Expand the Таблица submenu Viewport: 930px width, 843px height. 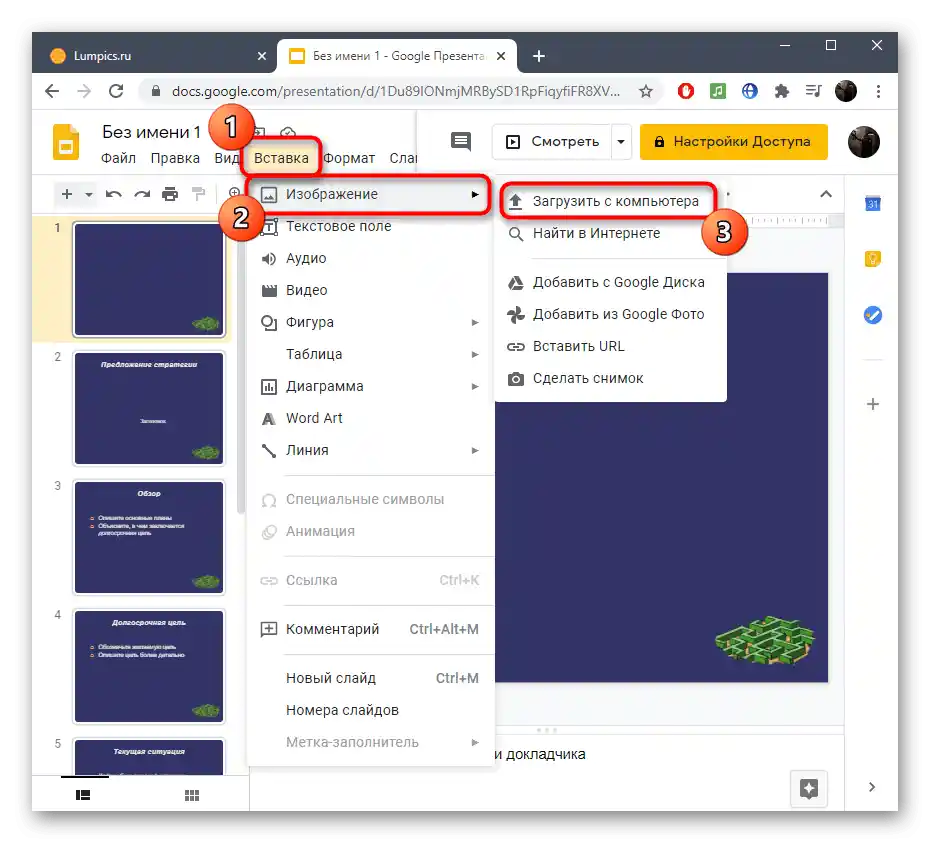coord(370,354)
